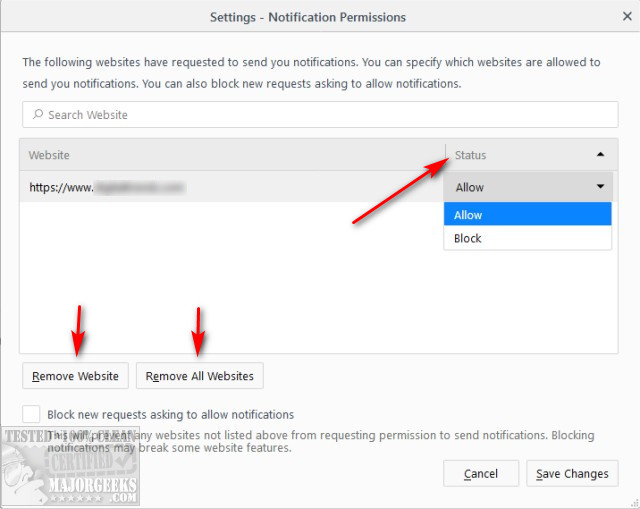Tick the Block new requests checkbox

[x=31, y=414]
